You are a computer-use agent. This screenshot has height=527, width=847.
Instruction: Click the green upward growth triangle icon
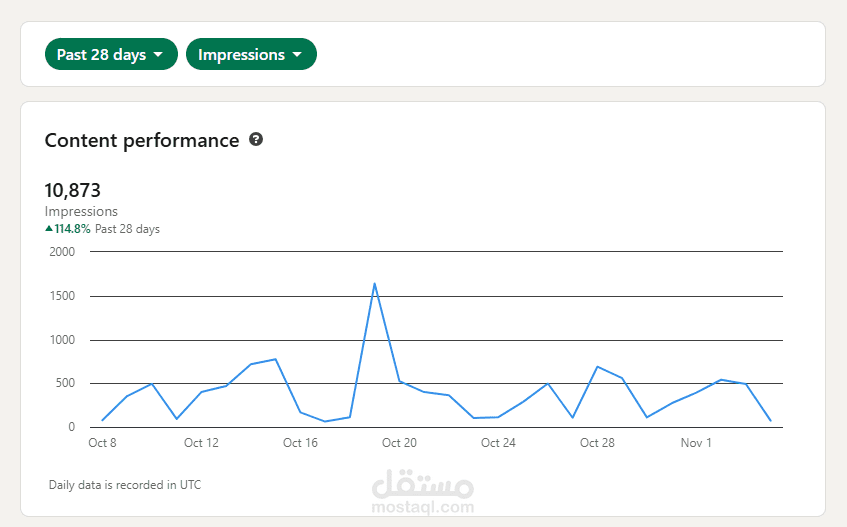[49, 229]
